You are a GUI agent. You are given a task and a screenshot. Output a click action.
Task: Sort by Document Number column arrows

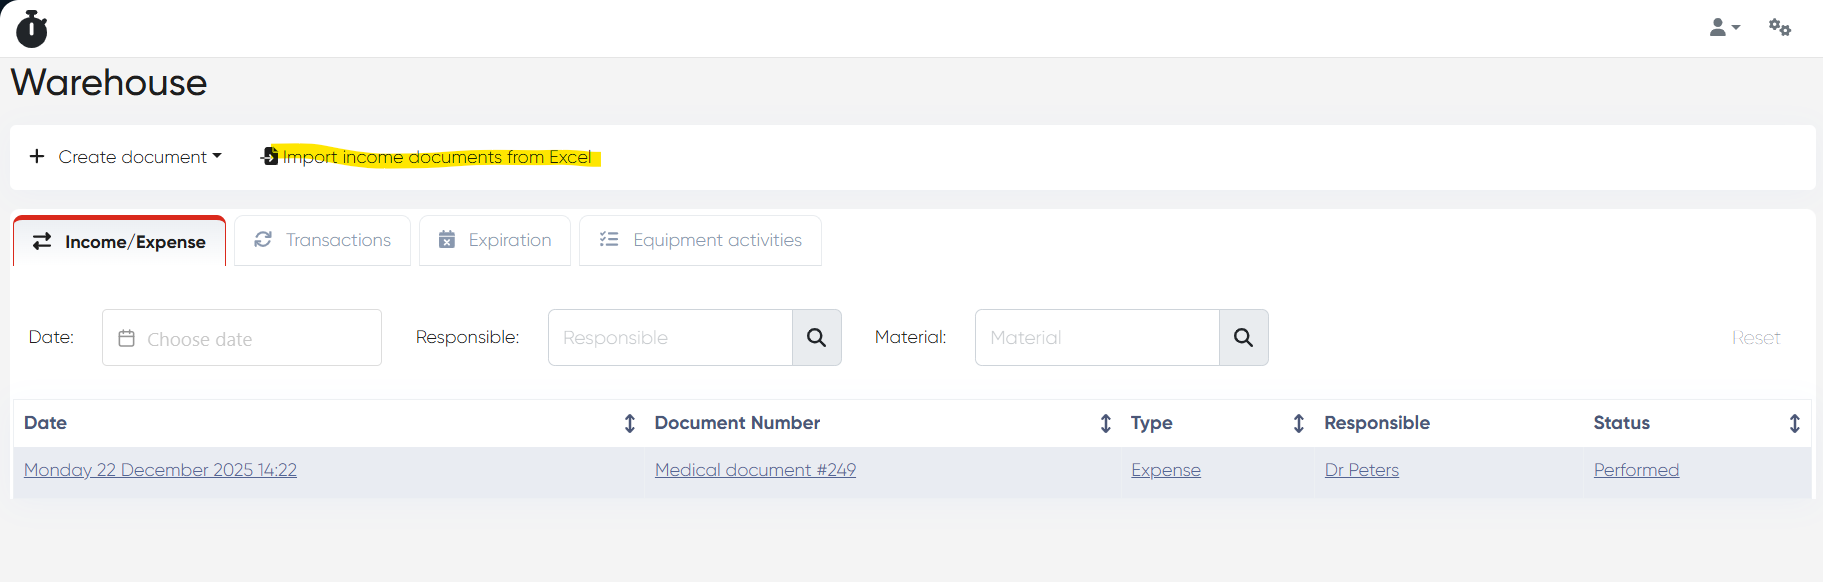tap(1105, 423)
